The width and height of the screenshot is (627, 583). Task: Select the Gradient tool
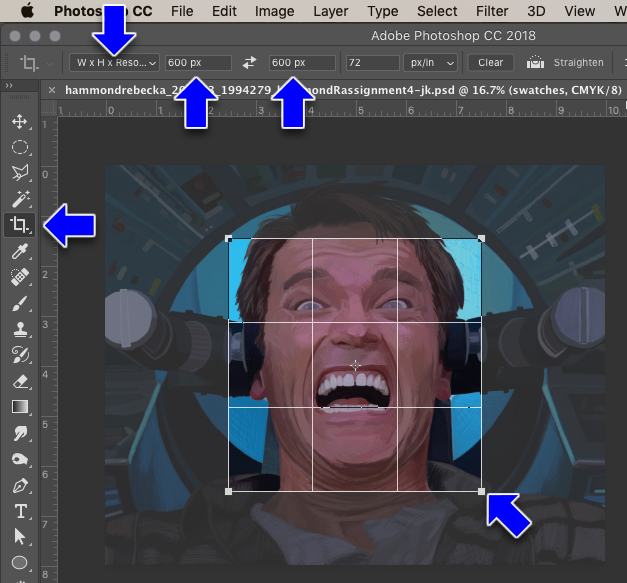[20, 407]
